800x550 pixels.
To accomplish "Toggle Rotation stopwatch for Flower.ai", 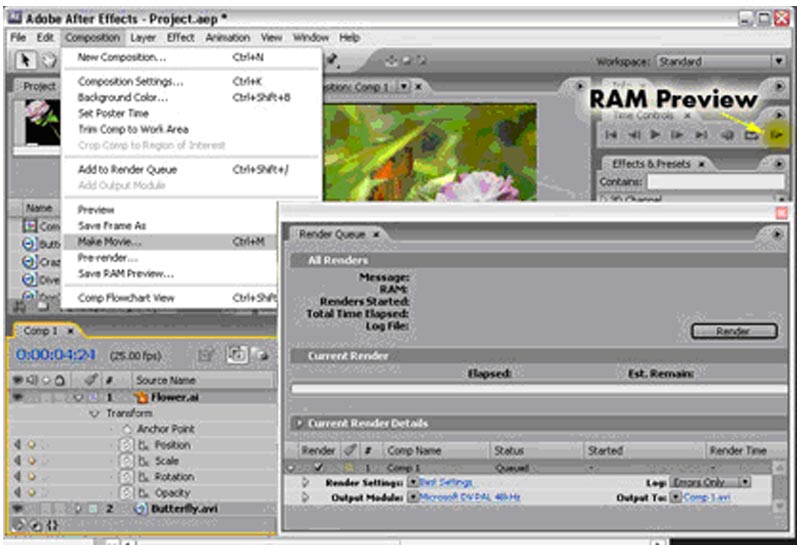I will [126, 477].
